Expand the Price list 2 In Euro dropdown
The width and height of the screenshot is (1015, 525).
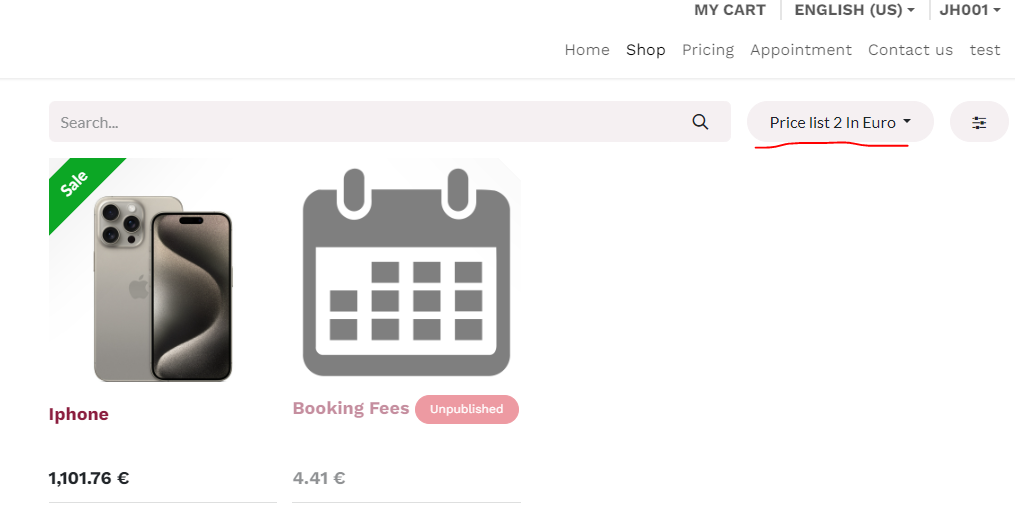pos(840,122)
